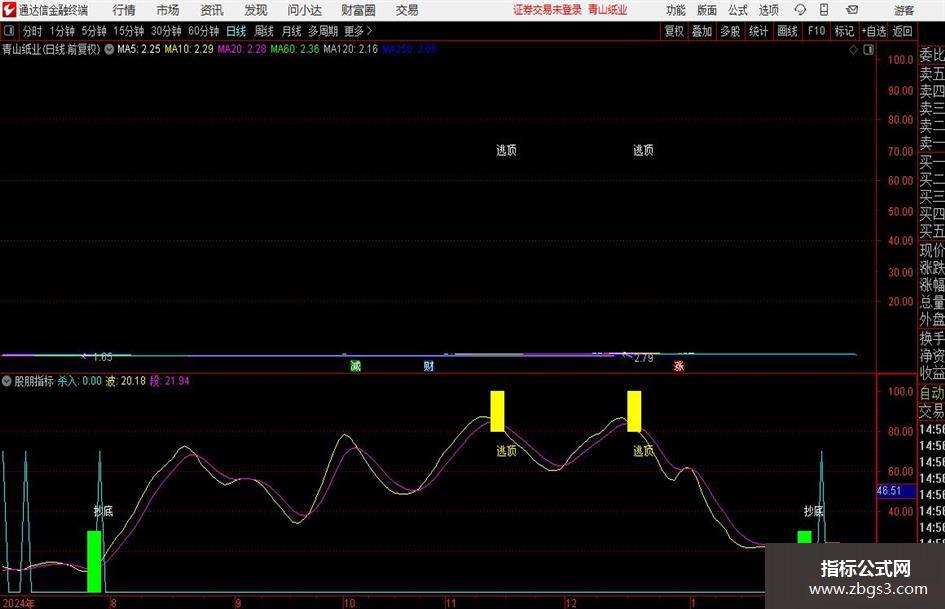
Task: Switch to 60分钟 period
Action: coord(204,31)
